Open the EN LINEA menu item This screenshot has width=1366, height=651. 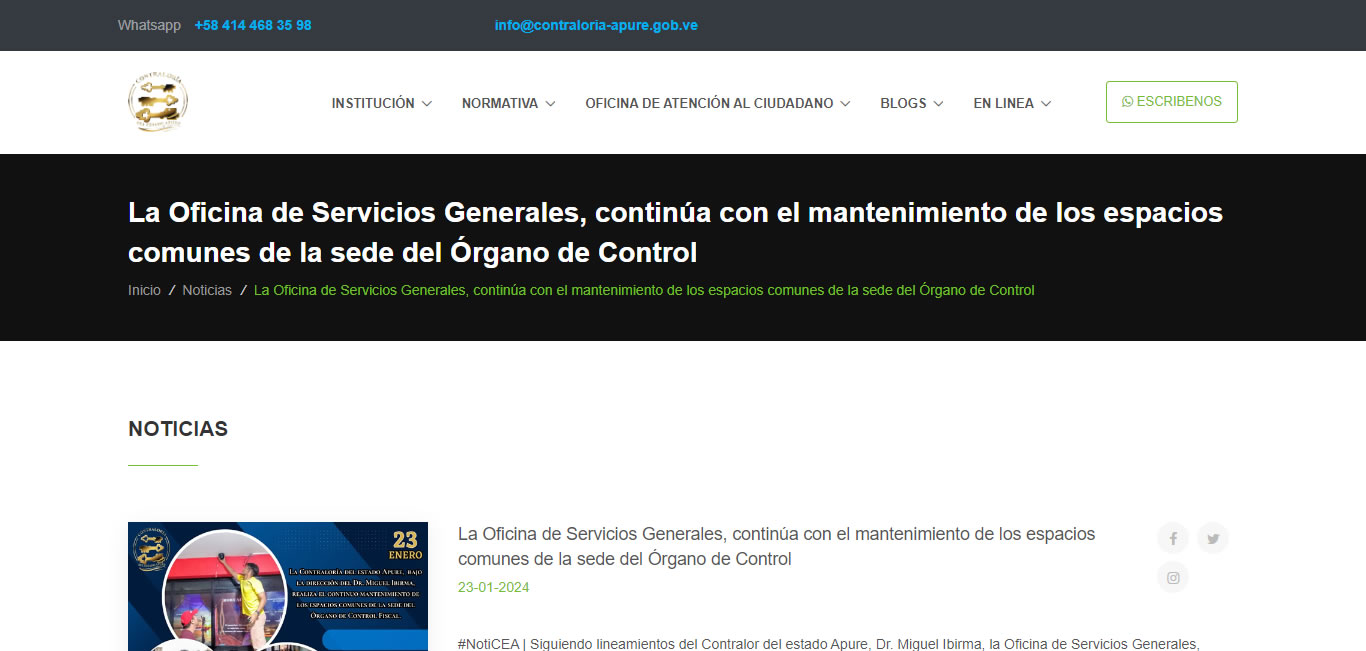coord(1004,103)
